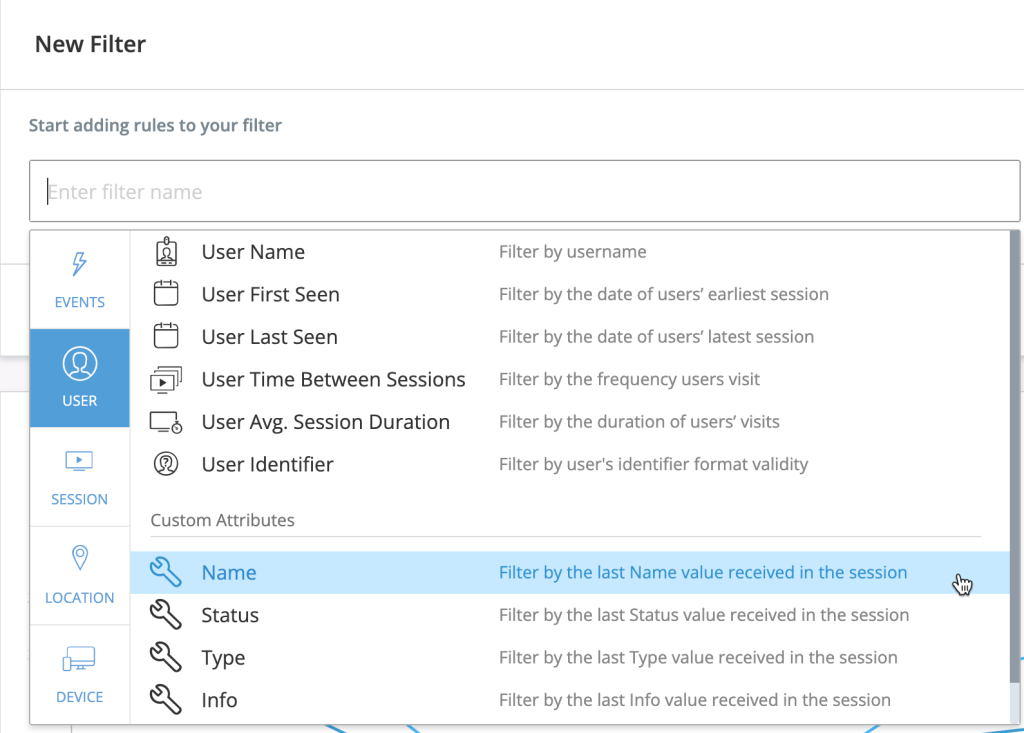Select the User Identifier filter option
1024x733 pixels.
[267, 464]
